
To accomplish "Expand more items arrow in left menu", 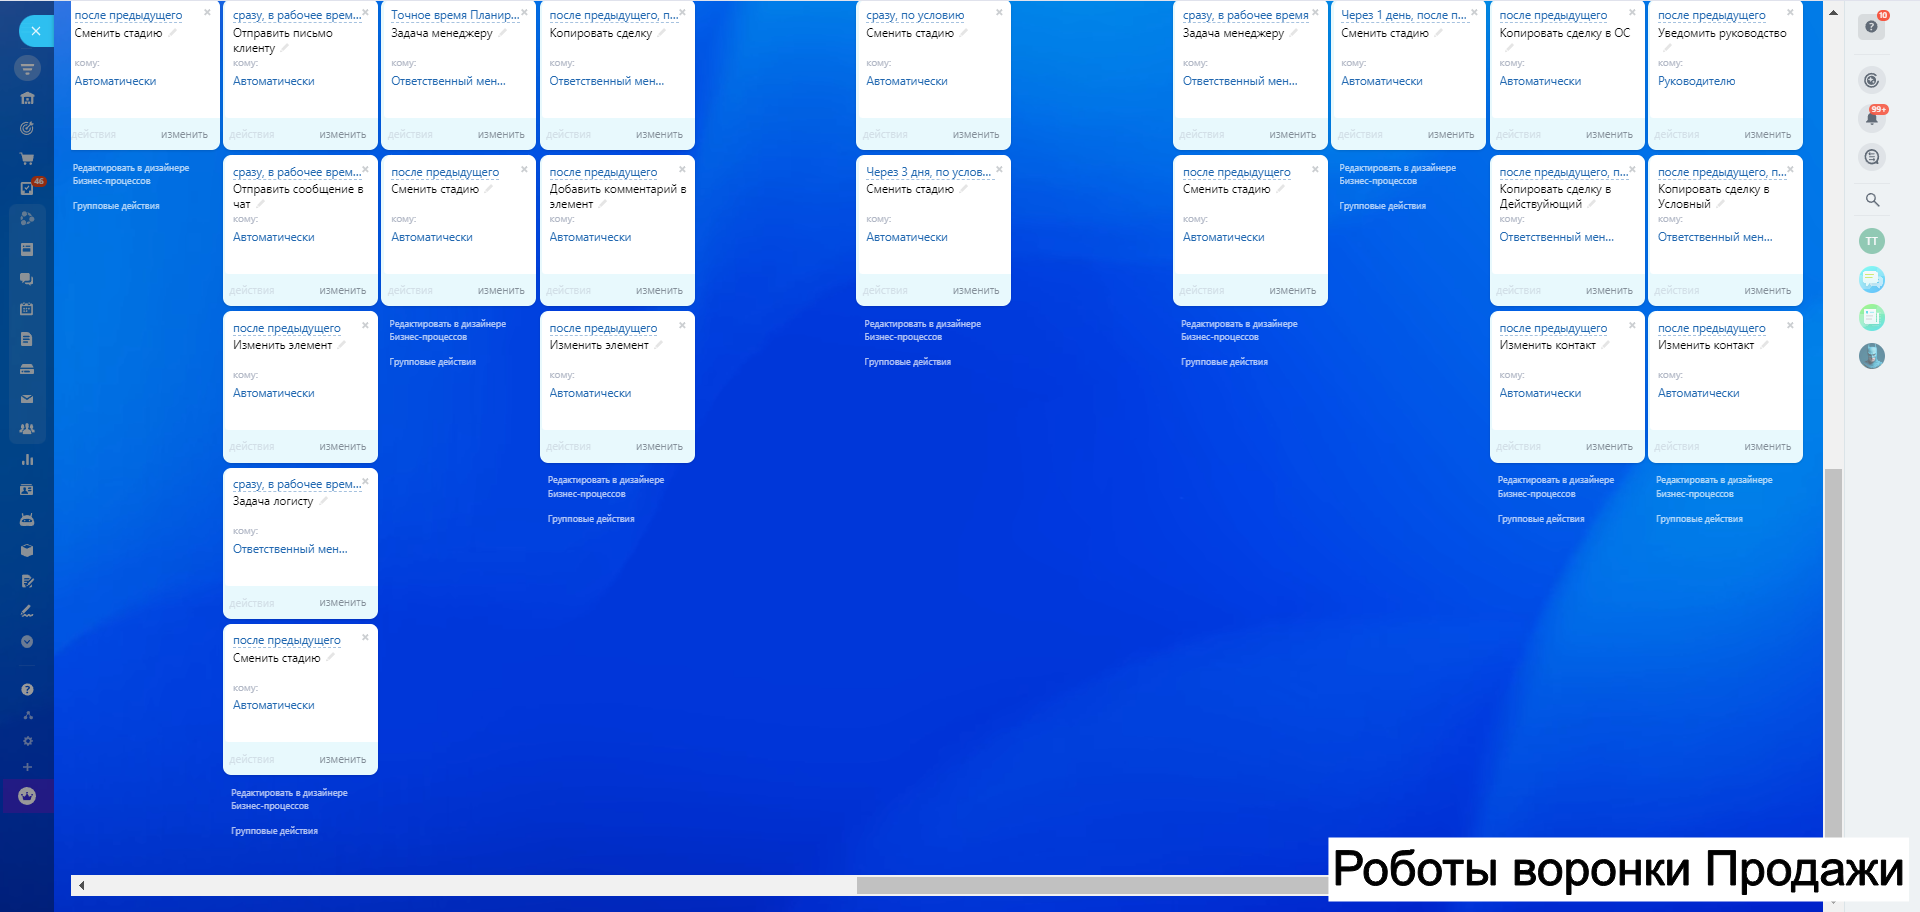I will tap(27, 642).
